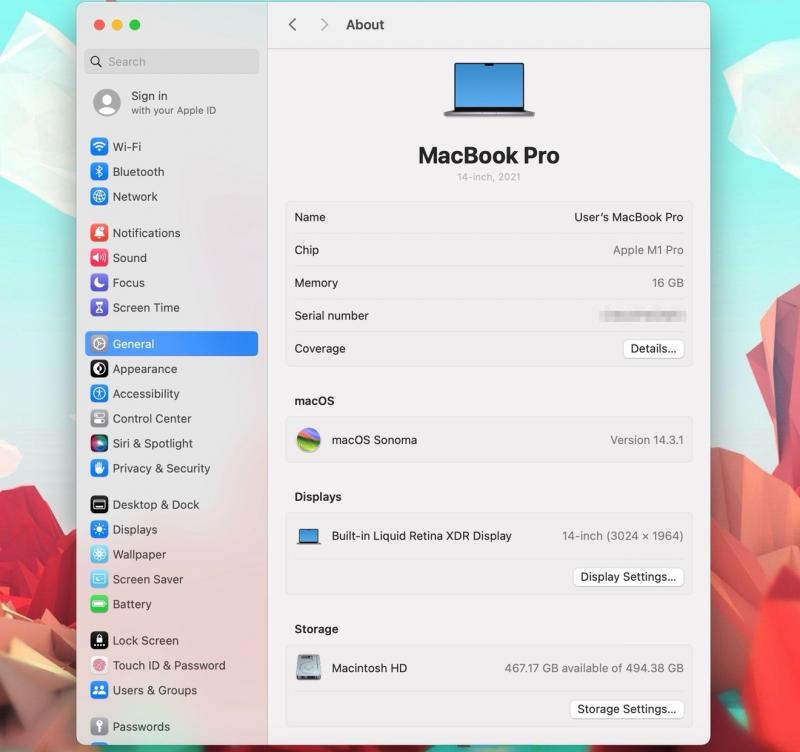This screenshot has height=752, width=800.
Task: Click the Lock Screen icon
Action: 99,640
